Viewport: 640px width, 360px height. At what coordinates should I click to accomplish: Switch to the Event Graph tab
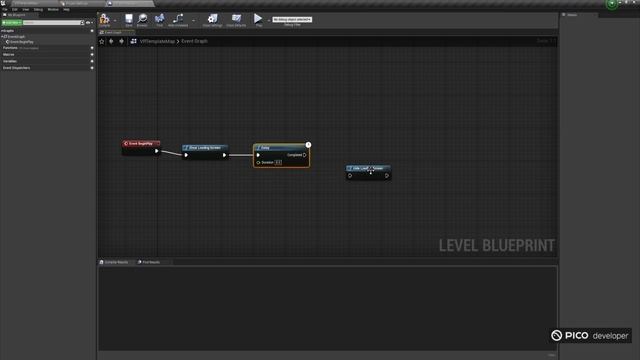(116, 32)
